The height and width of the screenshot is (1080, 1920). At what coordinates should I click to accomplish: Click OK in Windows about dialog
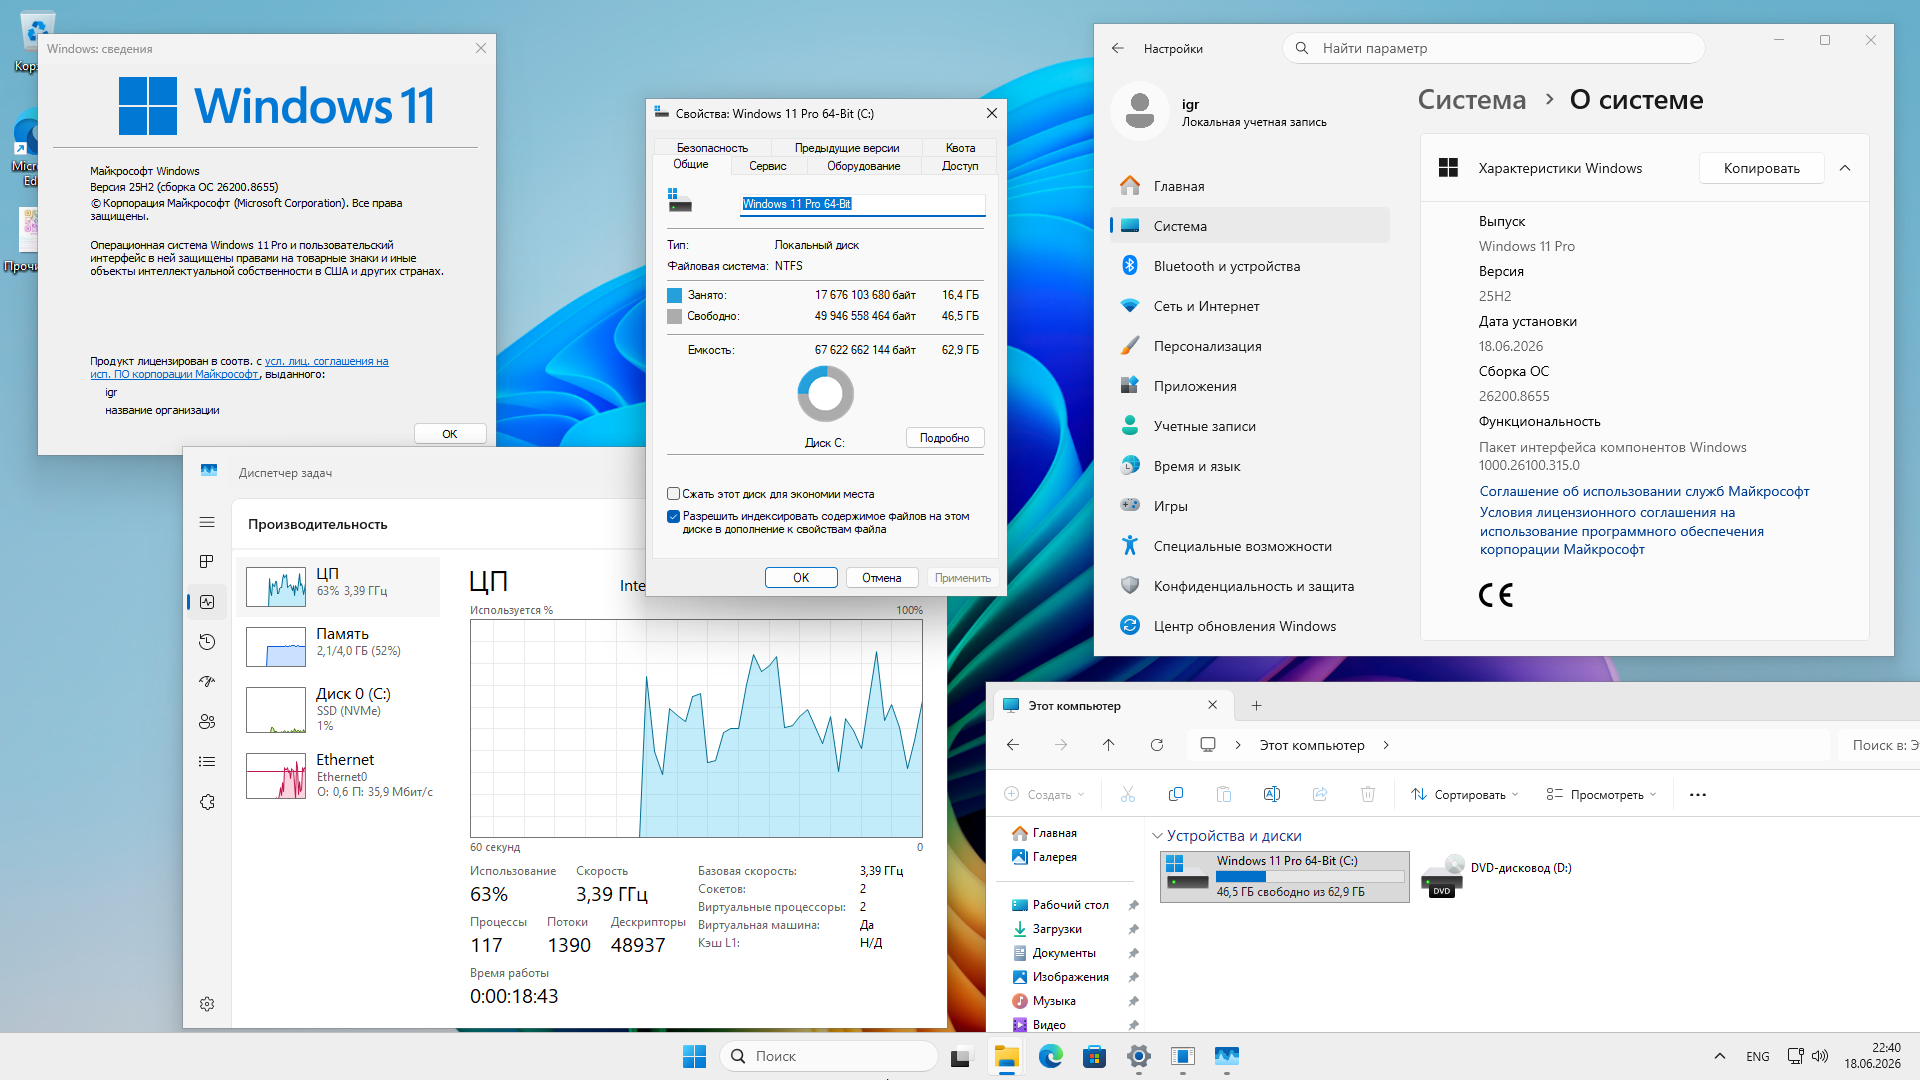coord(450,434)
